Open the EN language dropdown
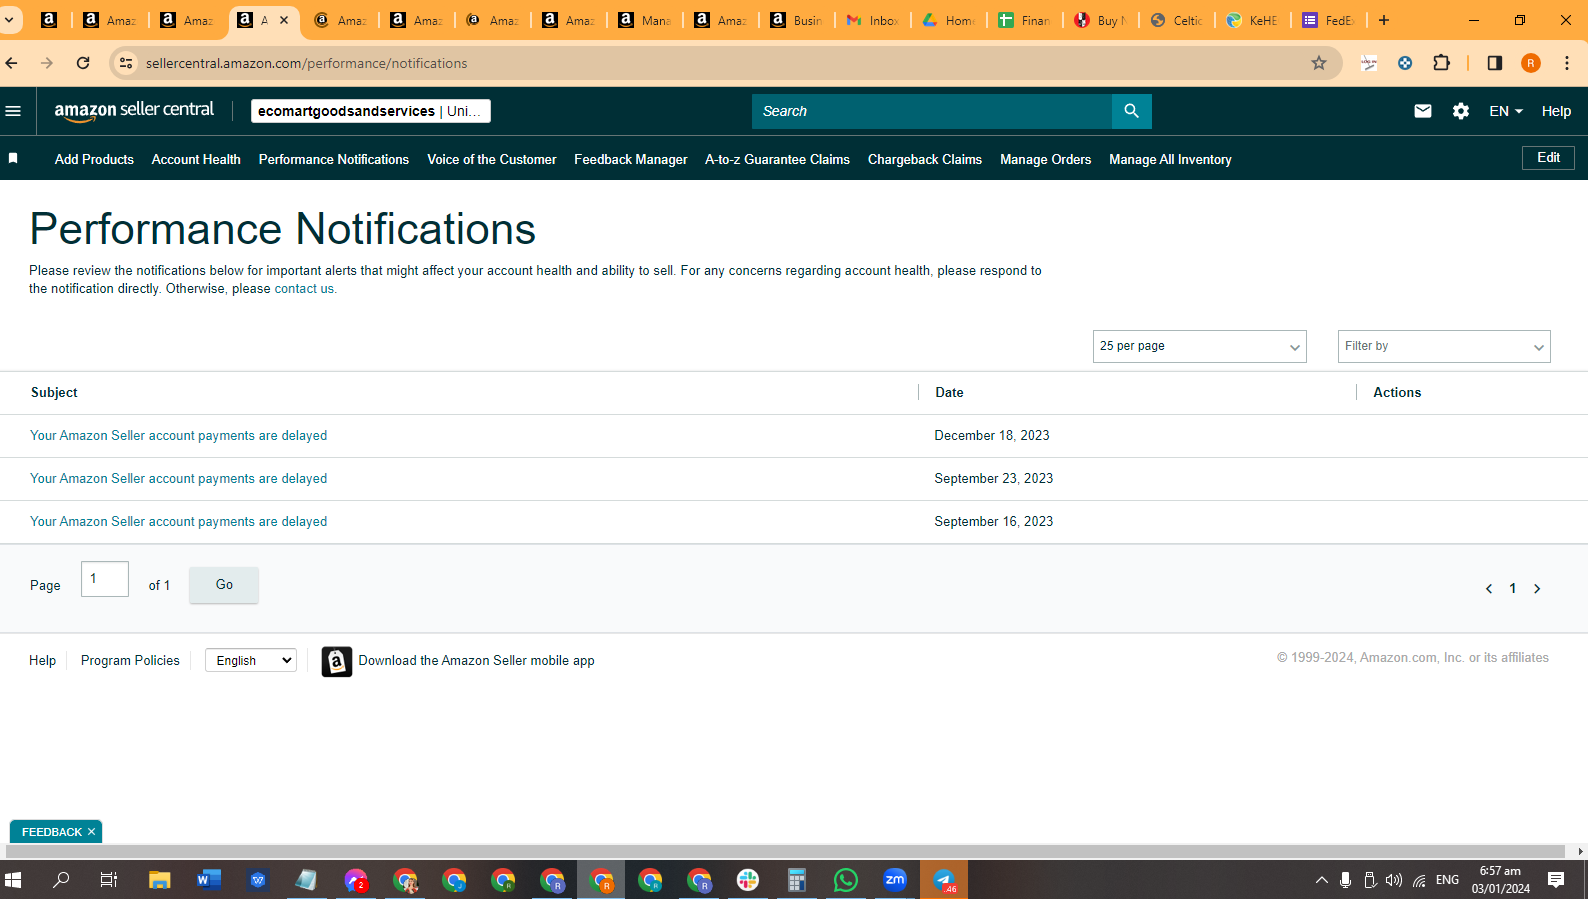Image resolution: width=1588 pixels, height=899 pixels. tap(1505, 111)
